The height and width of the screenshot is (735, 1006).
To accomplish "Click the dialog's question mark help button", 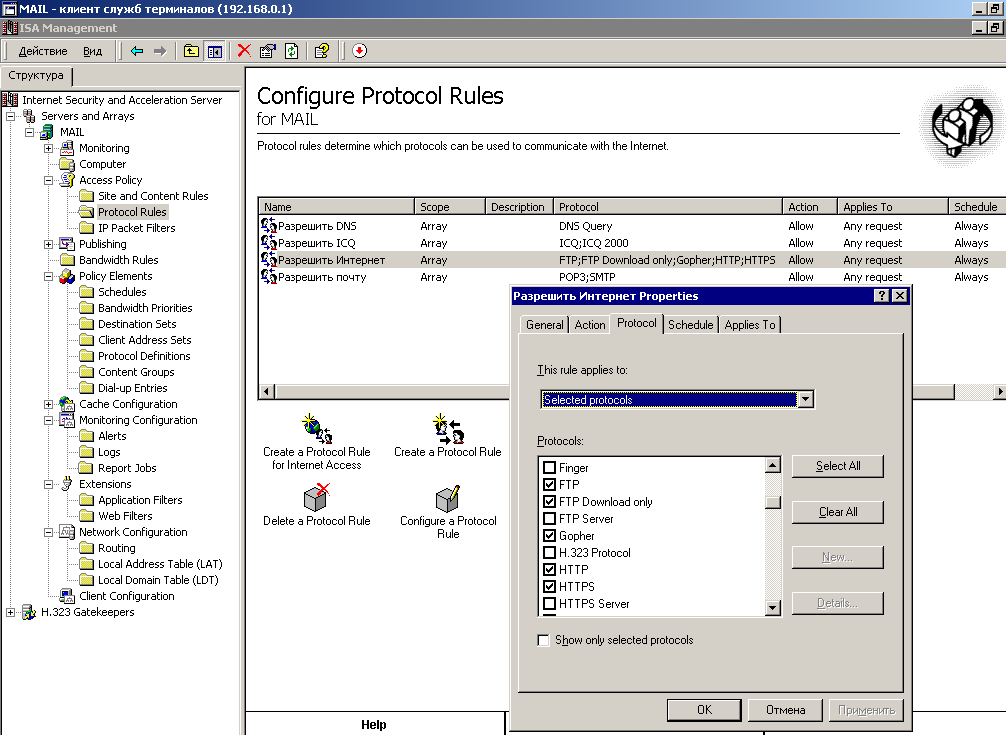I will click(x=882, y=296).
